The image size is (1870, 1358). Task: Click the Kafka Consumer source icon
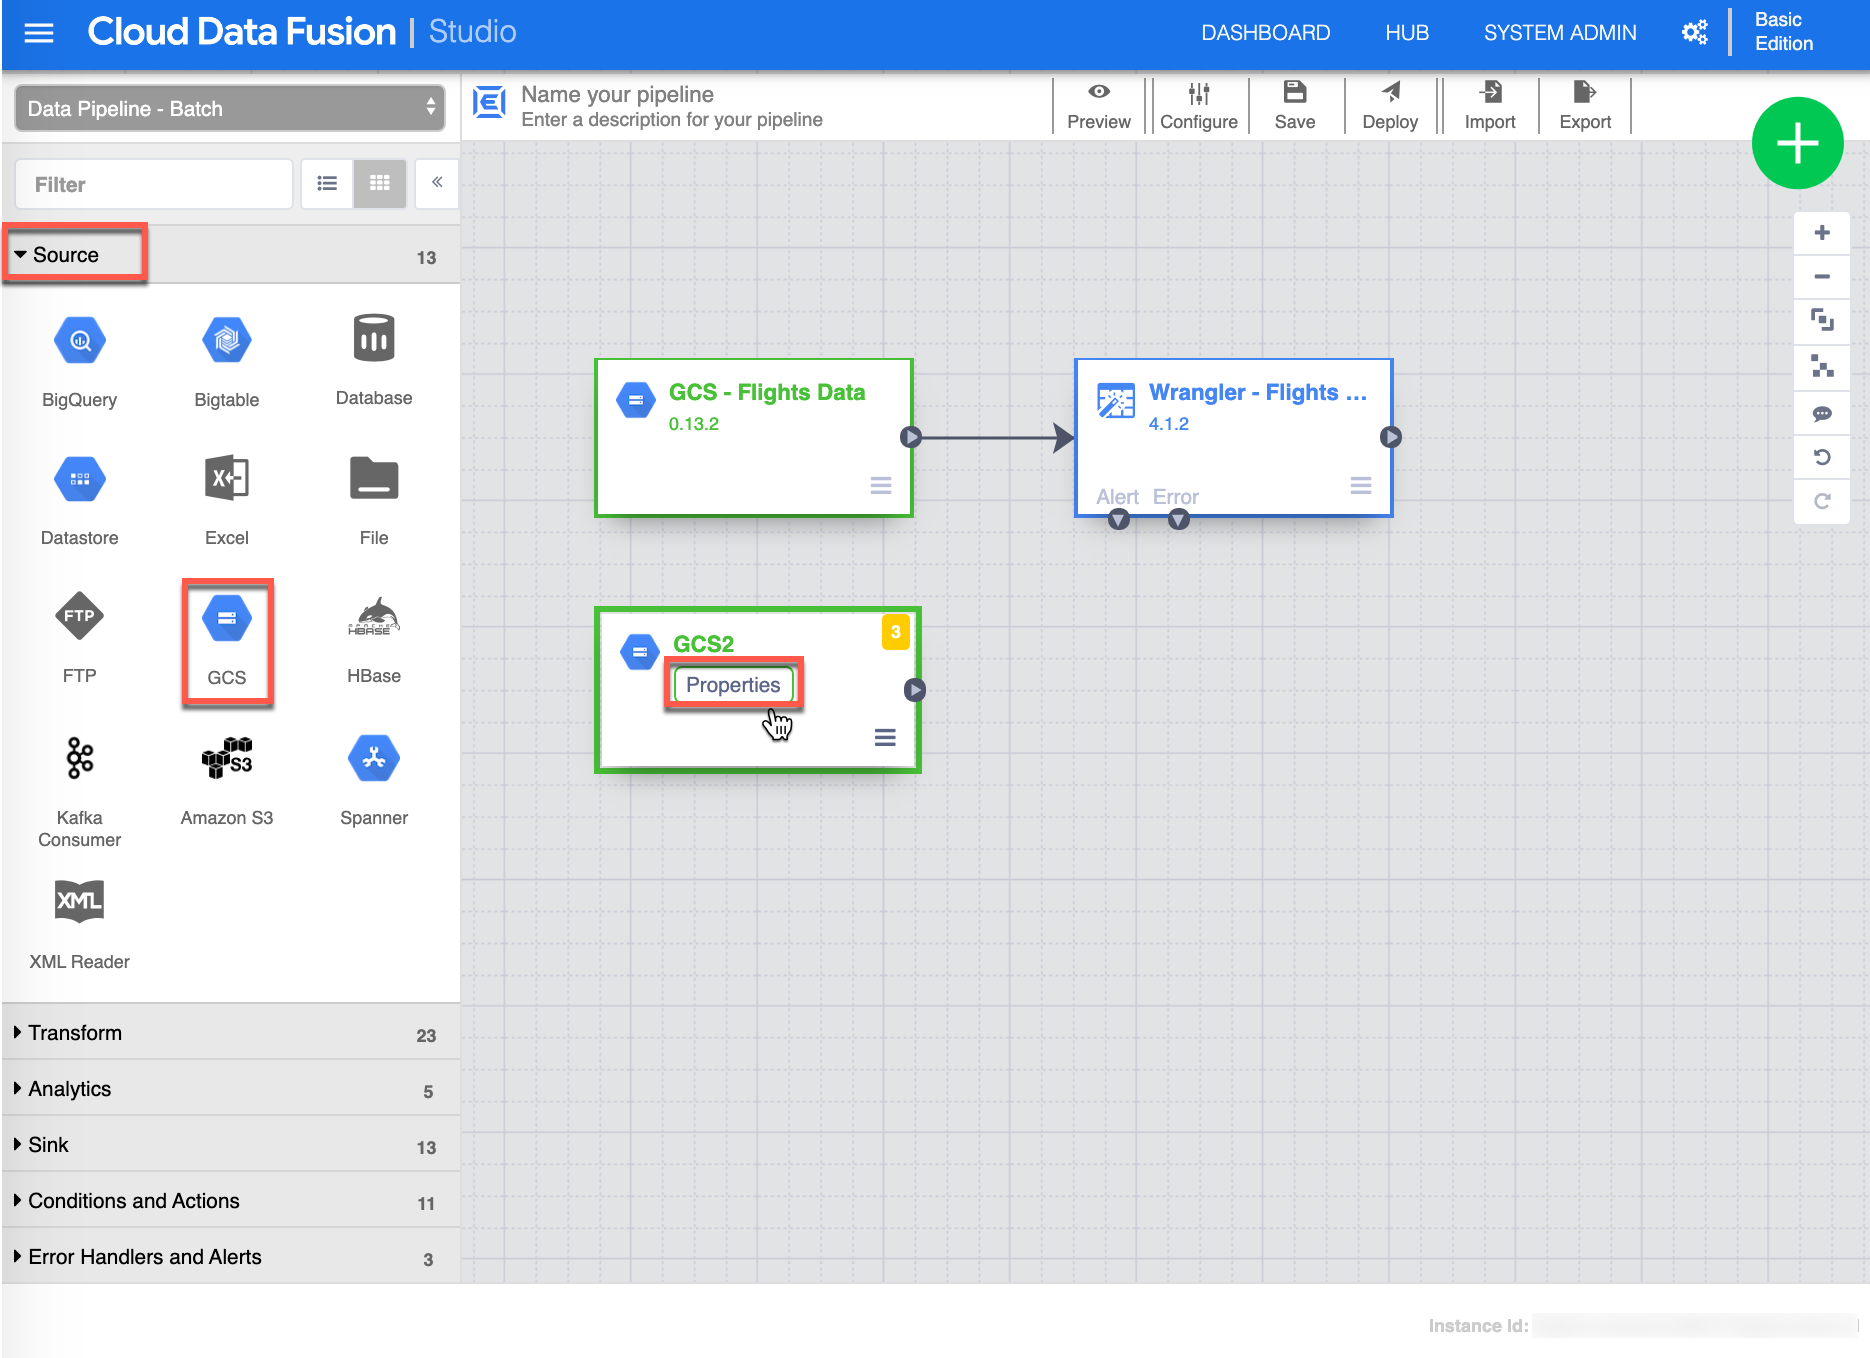click(80, 759)
